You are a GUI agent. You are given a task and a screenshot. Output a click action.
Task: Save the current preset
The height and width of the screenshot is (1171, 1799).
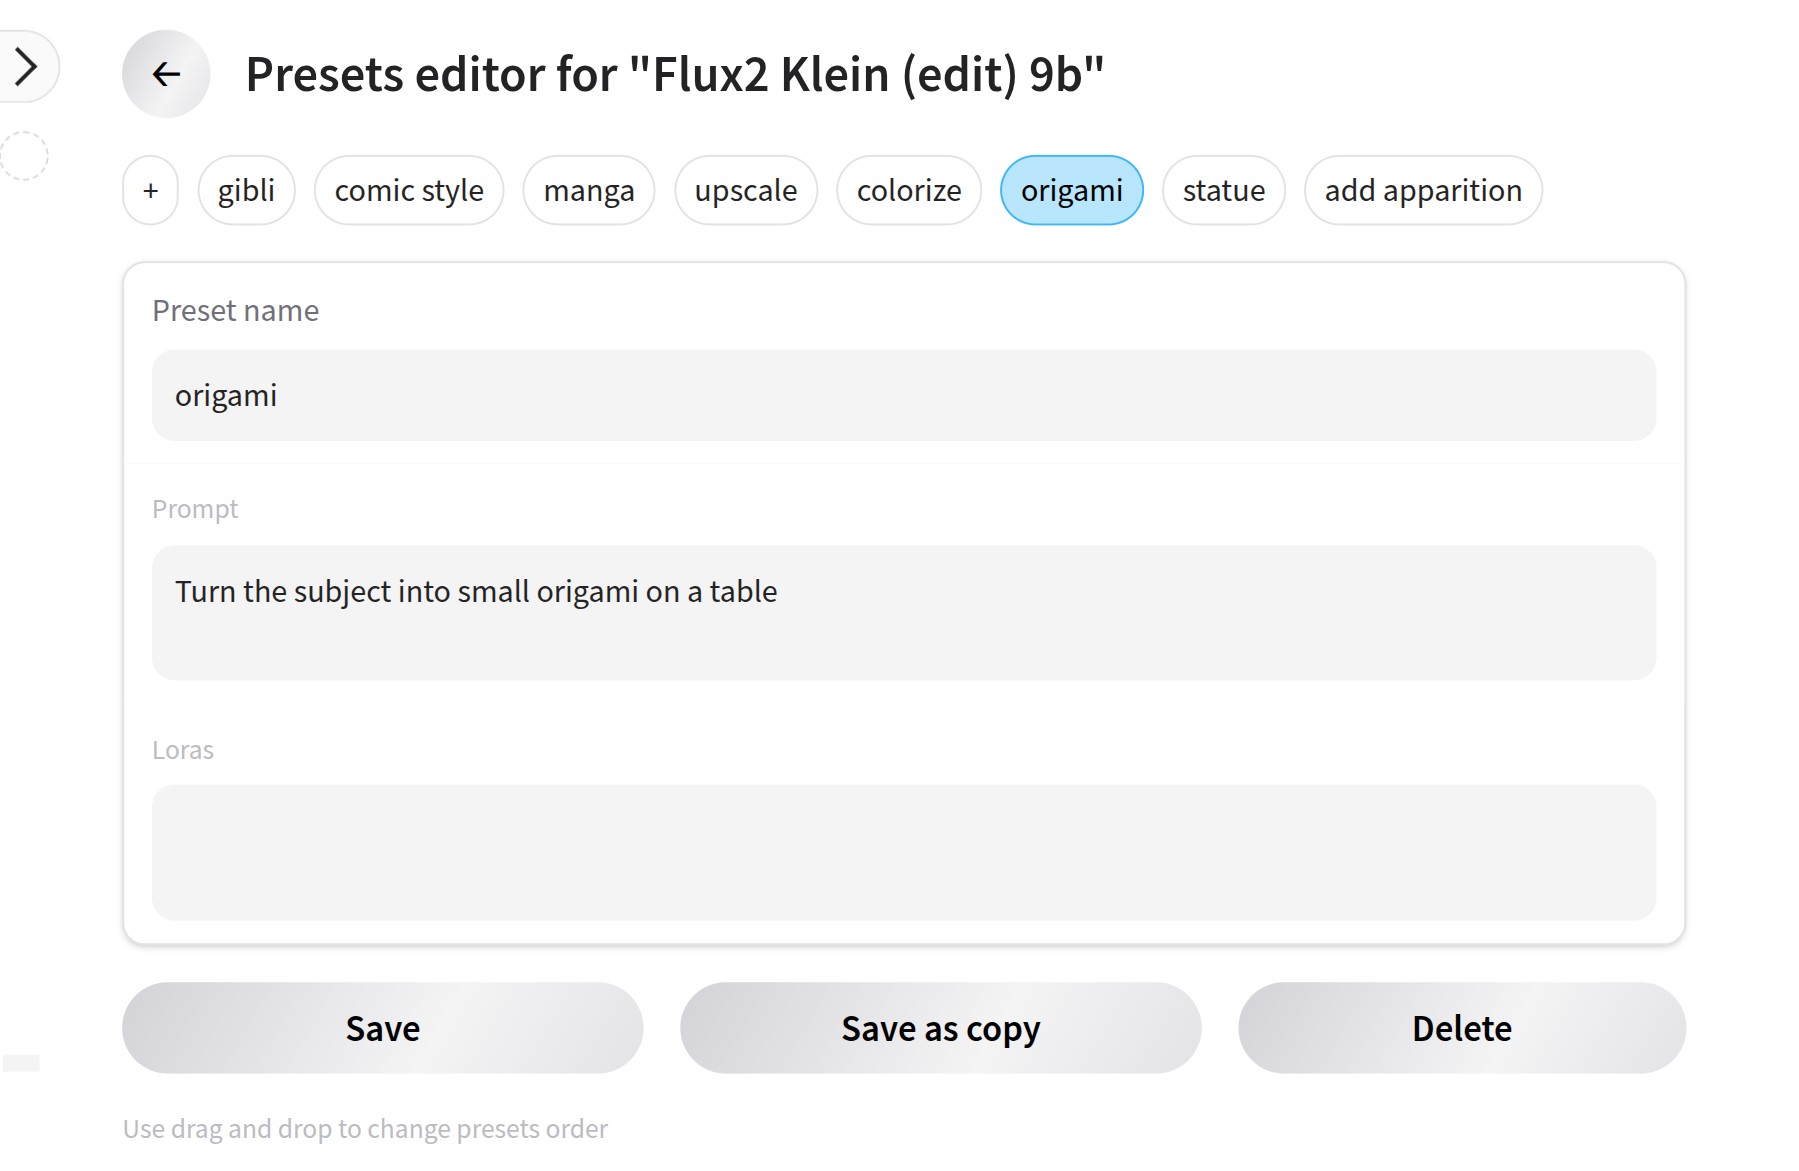click(383, 1028)
